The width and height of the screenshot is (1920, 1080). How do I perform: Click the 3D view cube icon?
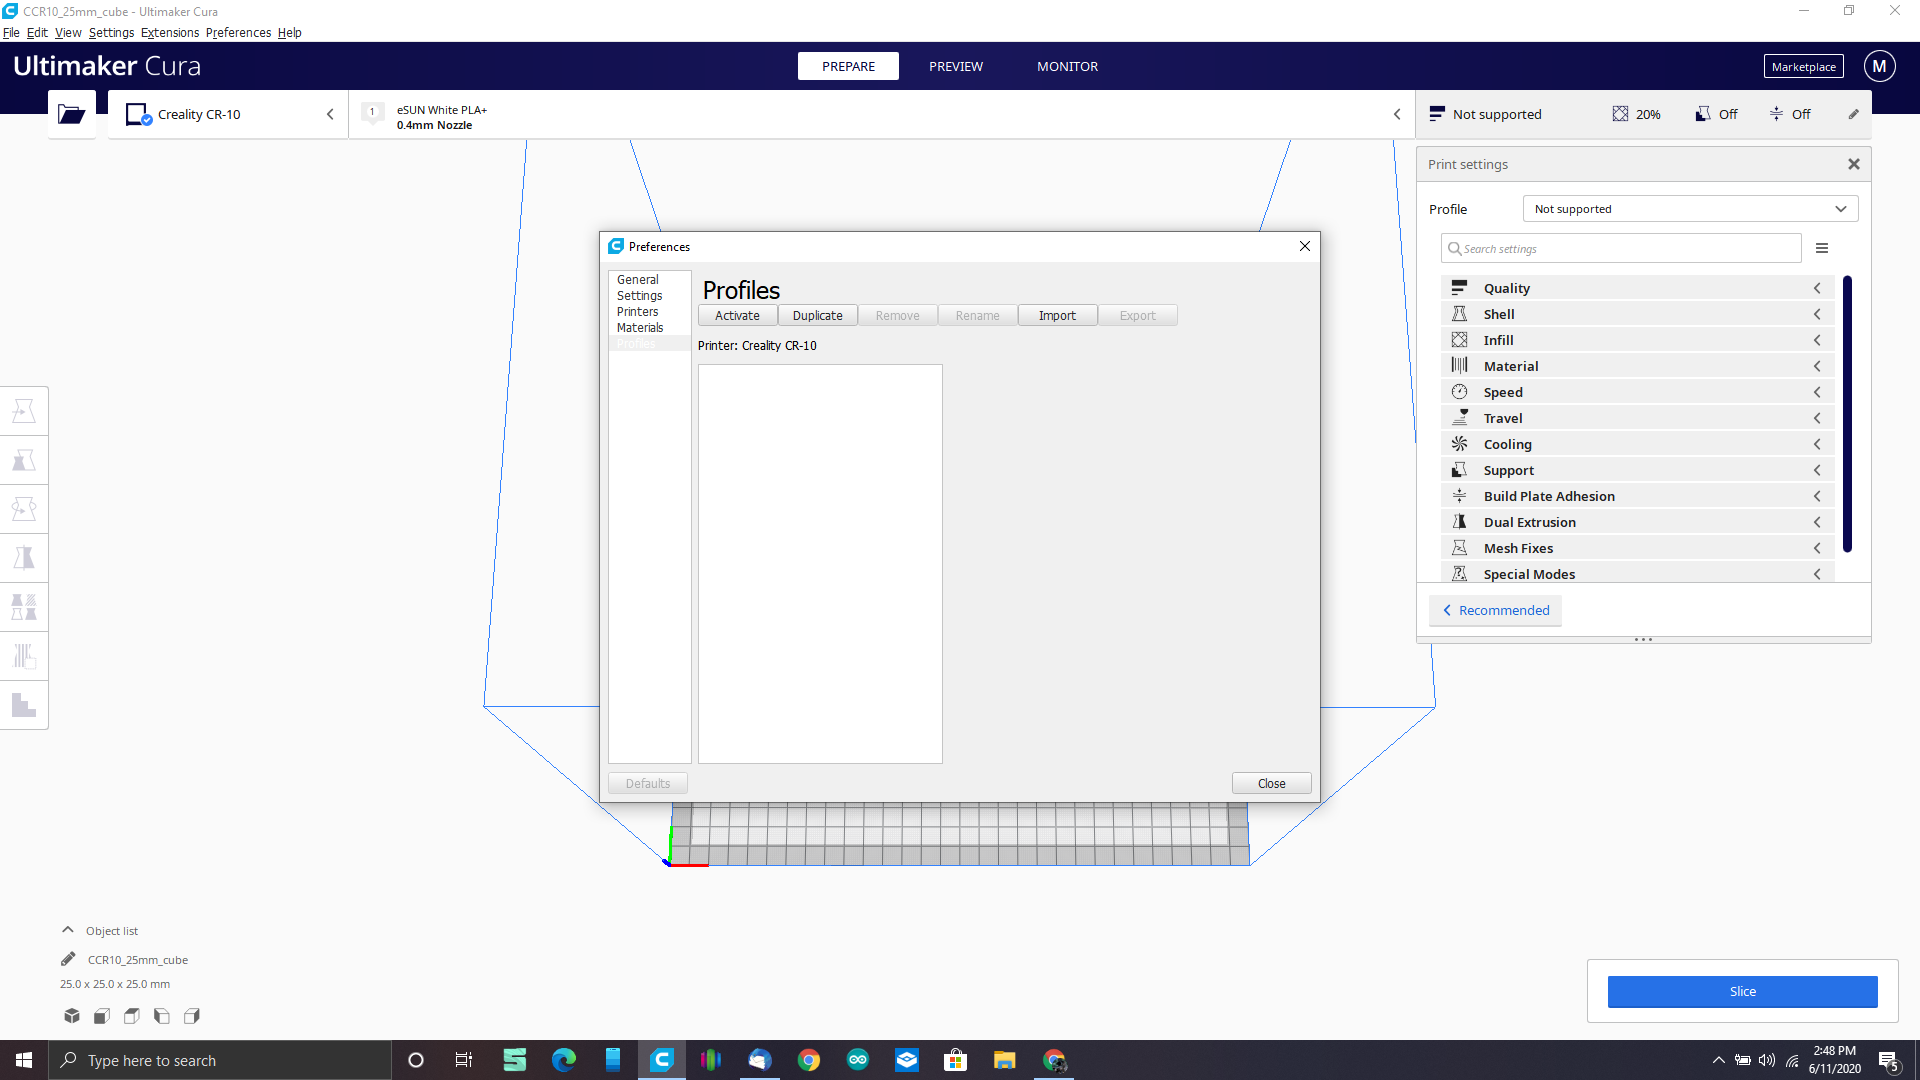pos(71,1016)
